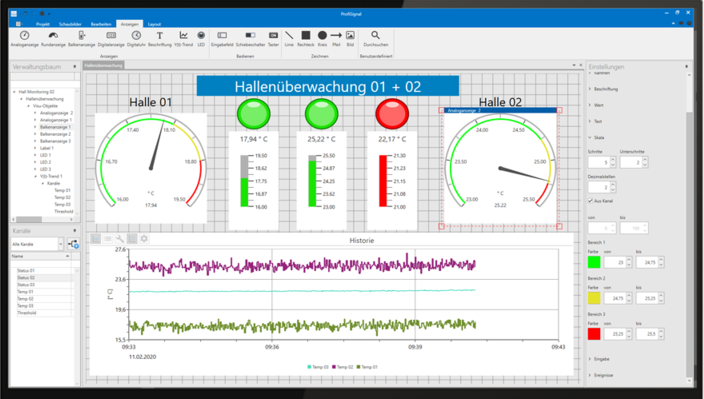Select the Analoganzeige gauge tool
Screen dimensions: 704x399
pos(25,39)
